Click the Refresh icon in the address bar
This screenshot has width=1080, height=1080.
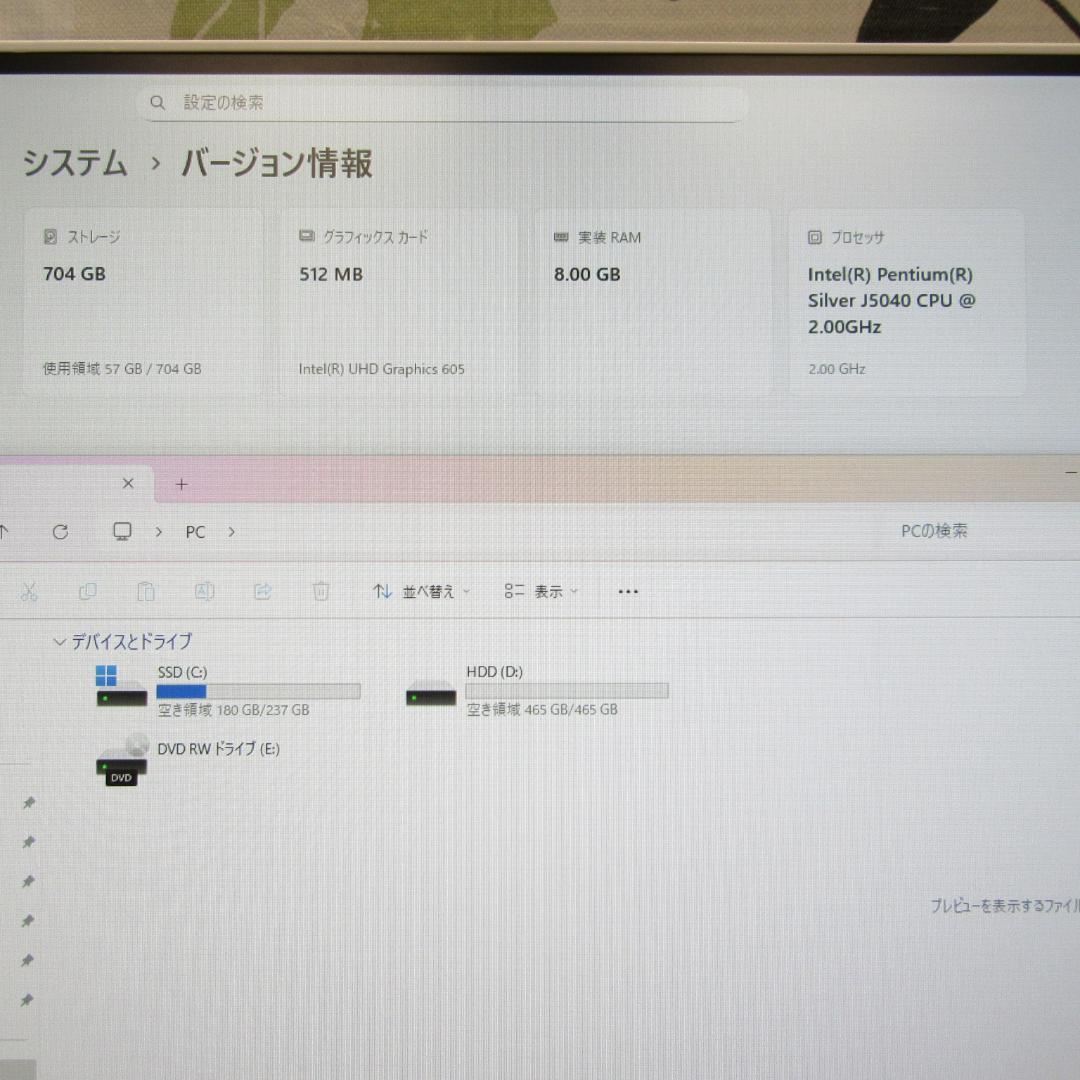click(x=60, y=531)
